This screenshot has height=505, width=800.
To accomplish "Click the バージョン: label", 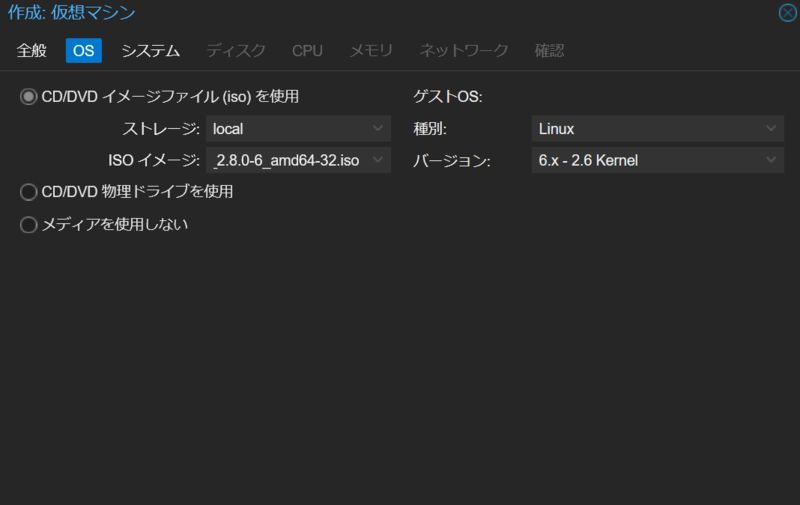I will coord(452,161).
